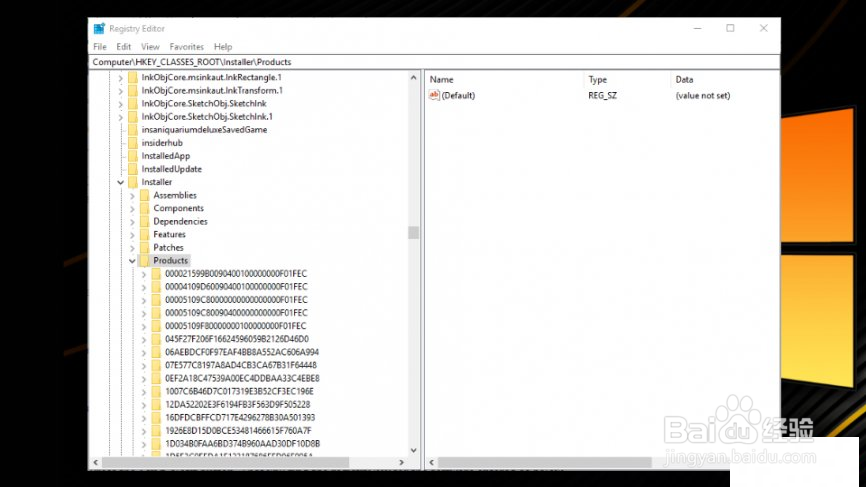Image resolution: width=866 pixels, height=487 pixels.
Task: Click the Assemblies folder icon
Action: tap(144, 195)
